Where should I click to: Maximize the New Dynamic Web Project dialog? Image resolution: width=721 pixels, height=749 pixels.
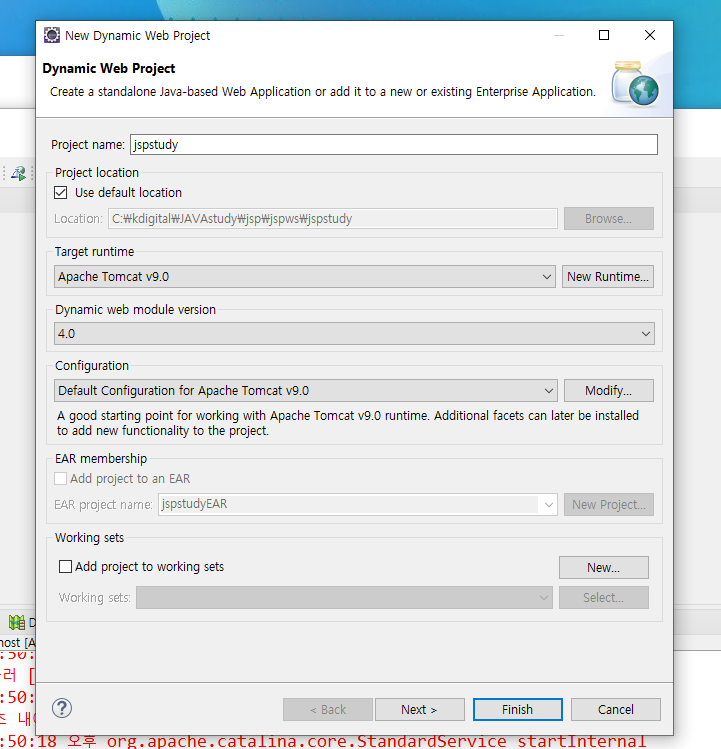pos(604,35)
